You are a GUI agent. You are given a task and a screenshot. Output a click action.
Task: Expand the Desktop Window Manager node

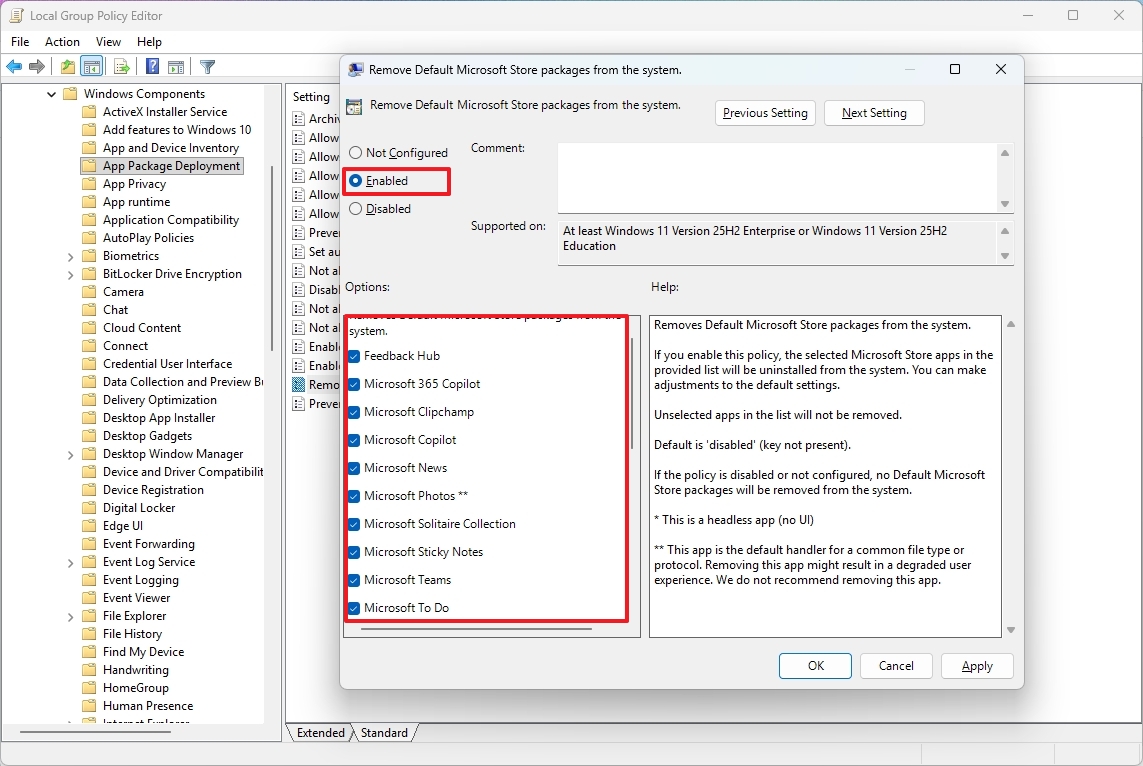(x=69, y=453)
